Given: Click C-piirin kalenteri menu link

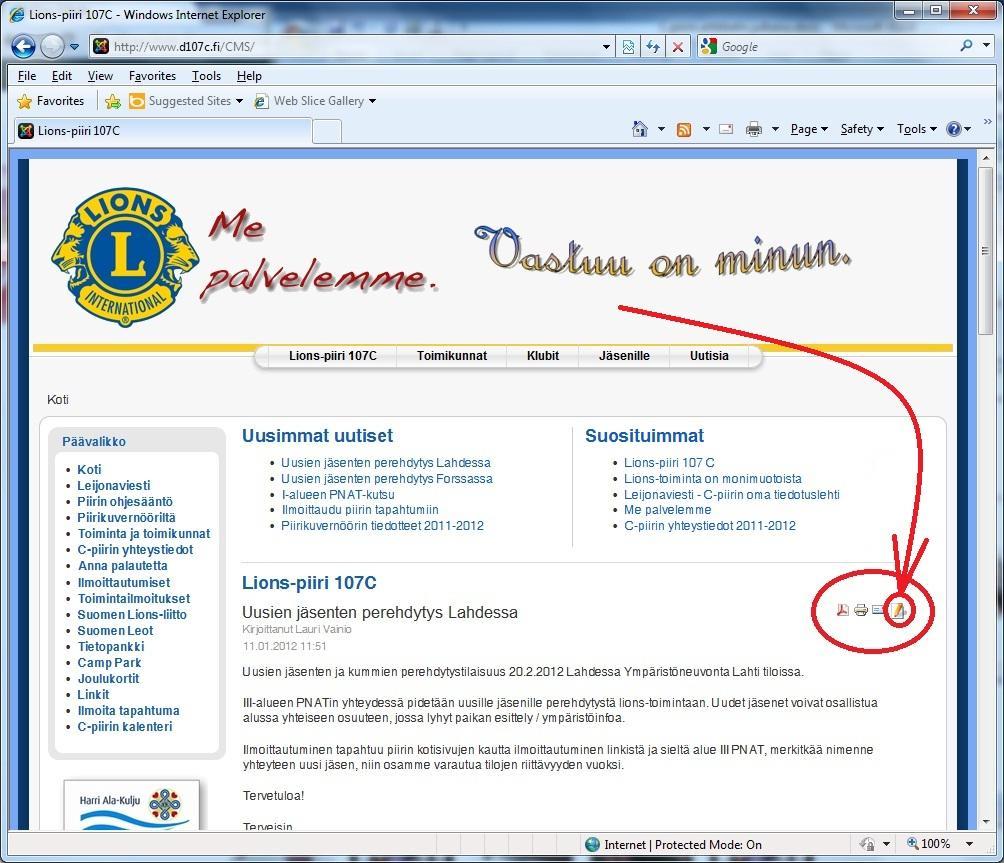Looking at the screenshot, I should click(x=125, y=727).
